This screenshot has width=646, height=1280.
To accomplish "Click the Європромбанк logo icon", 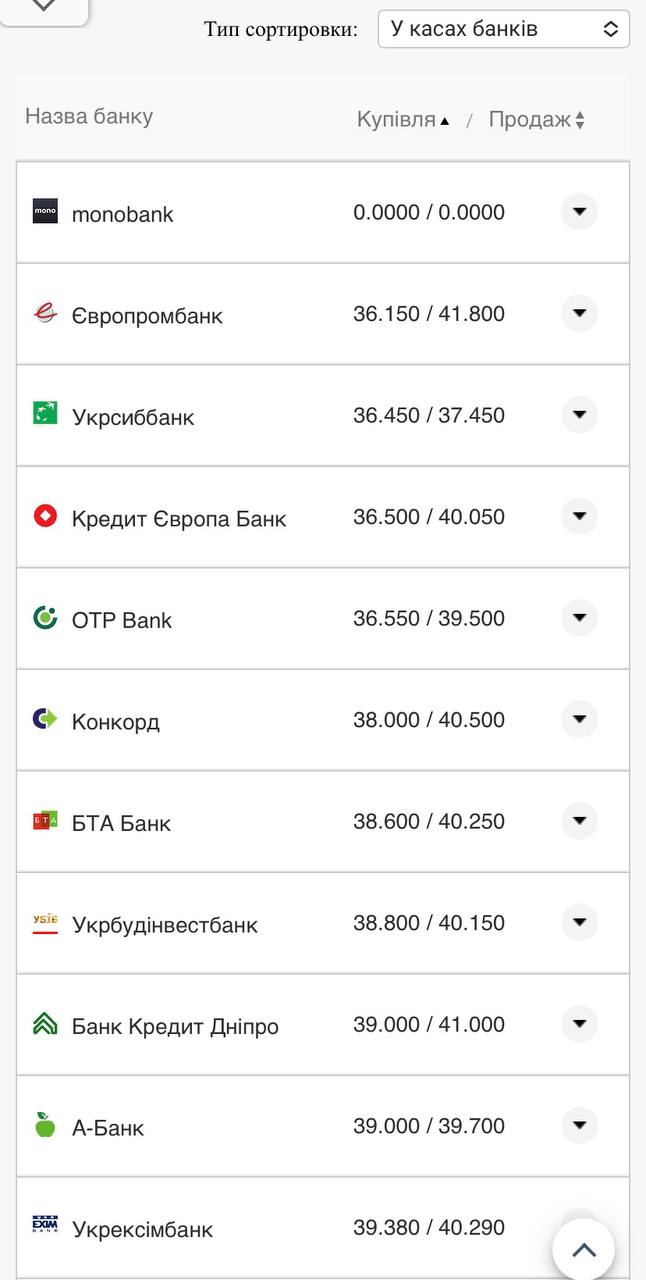I will (x=44, y=313).
